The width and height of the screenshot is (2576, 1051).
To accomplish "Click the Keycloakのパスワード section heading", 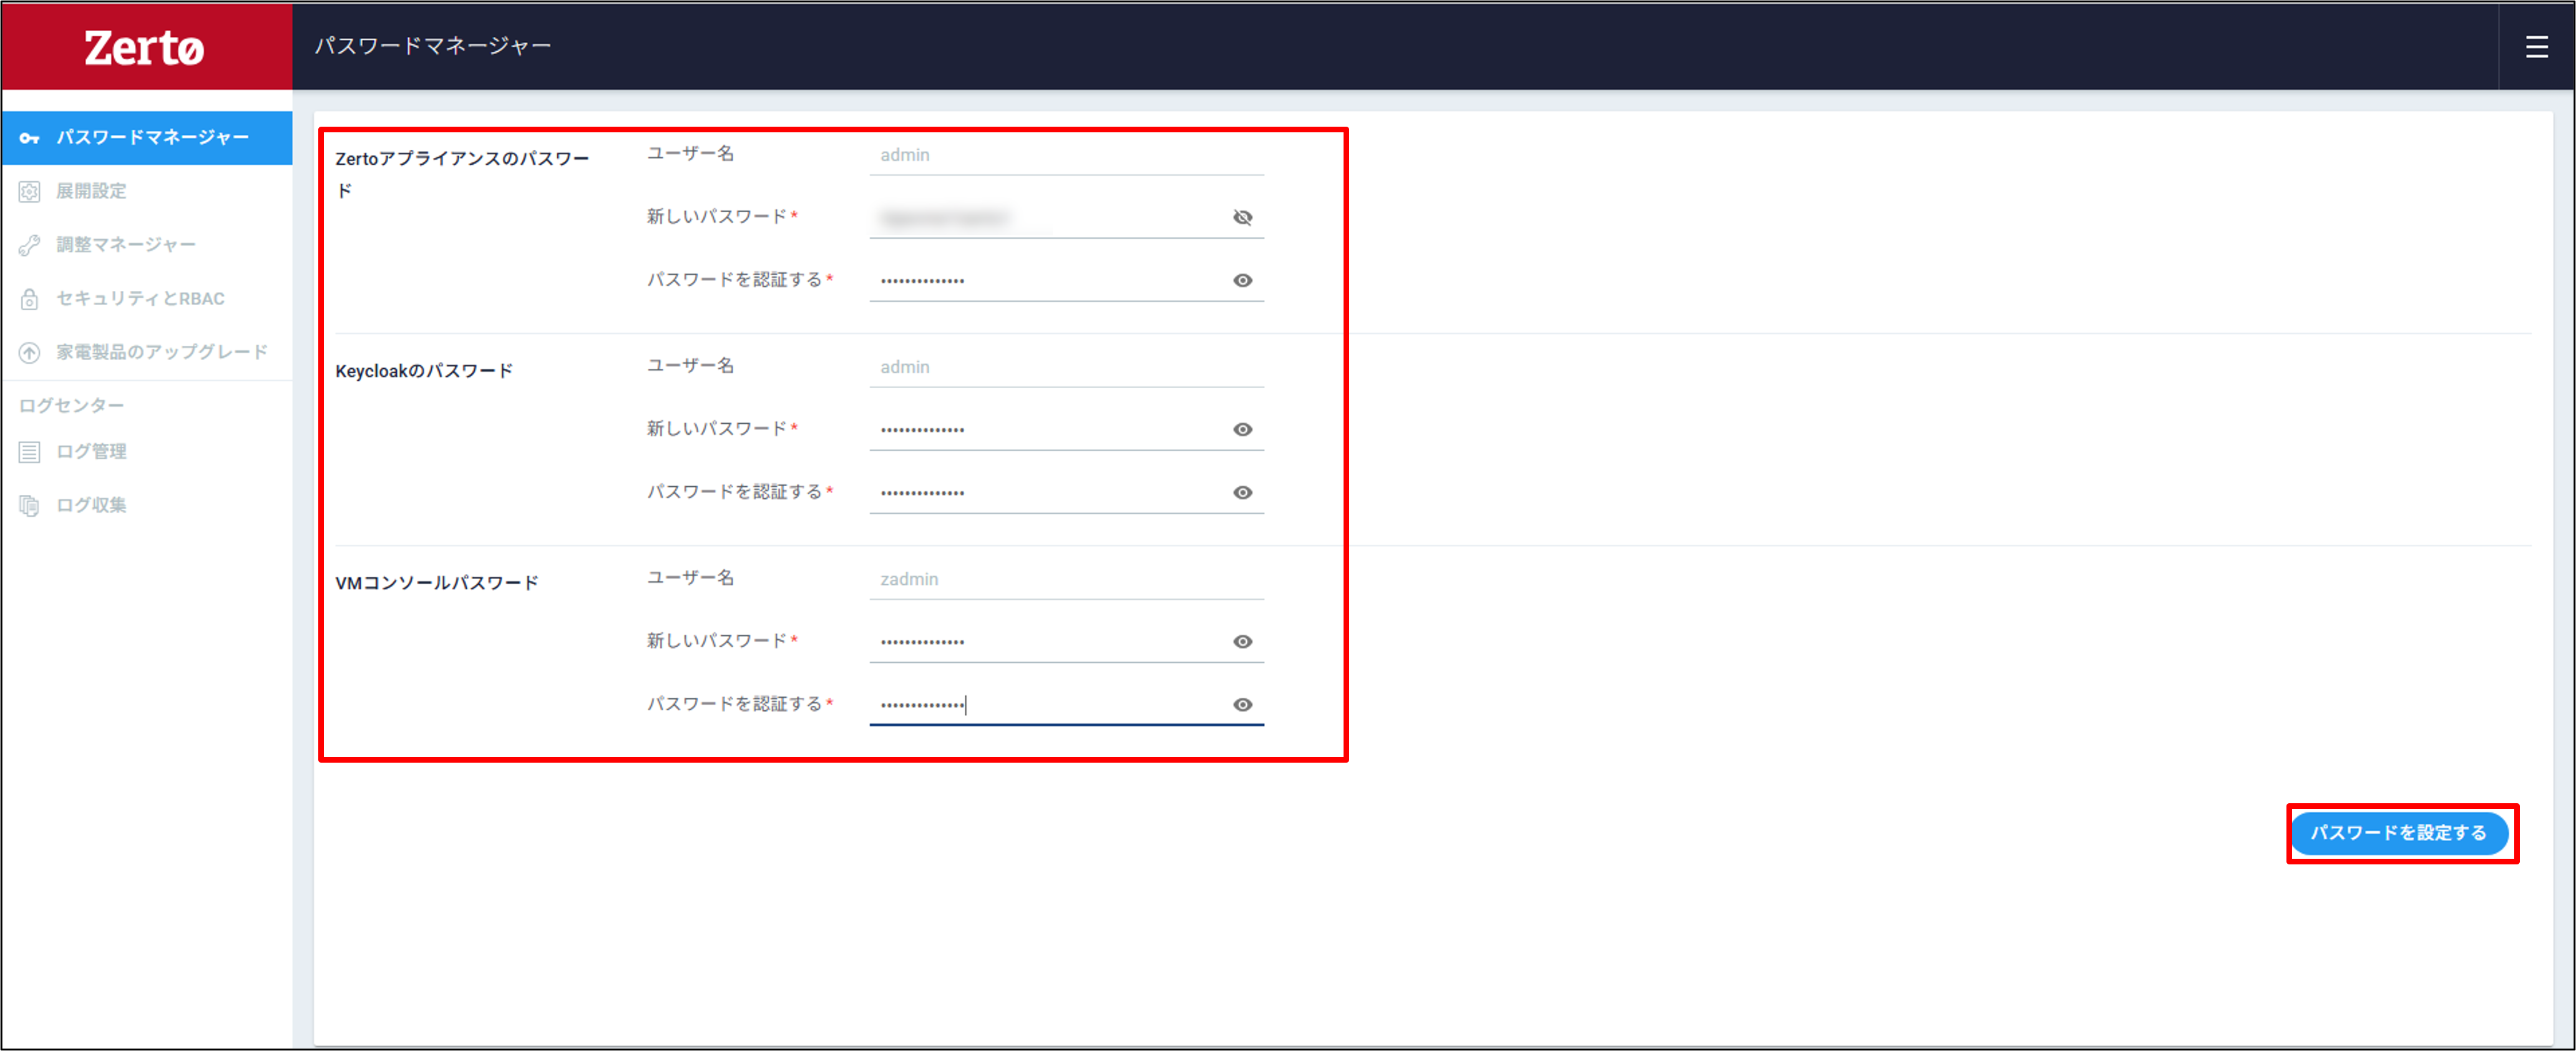I will [424, 371].
